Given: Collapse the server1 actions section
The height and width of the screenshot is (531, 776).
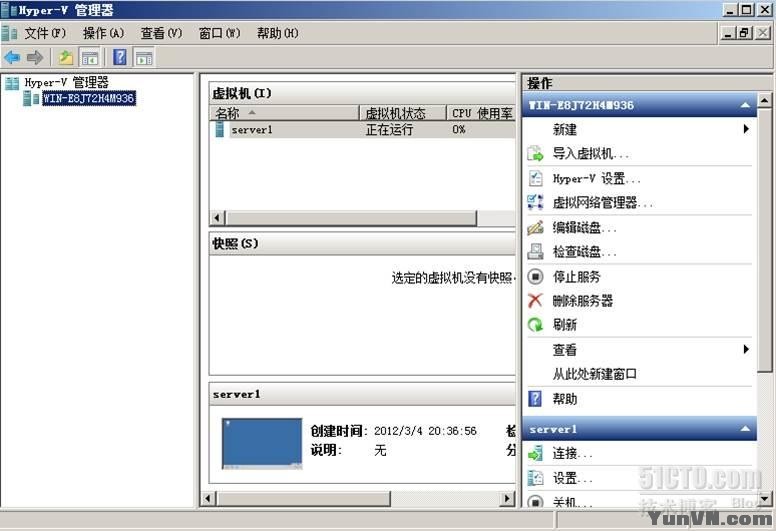Looking at the screenshot, I should tap(745, 429).
